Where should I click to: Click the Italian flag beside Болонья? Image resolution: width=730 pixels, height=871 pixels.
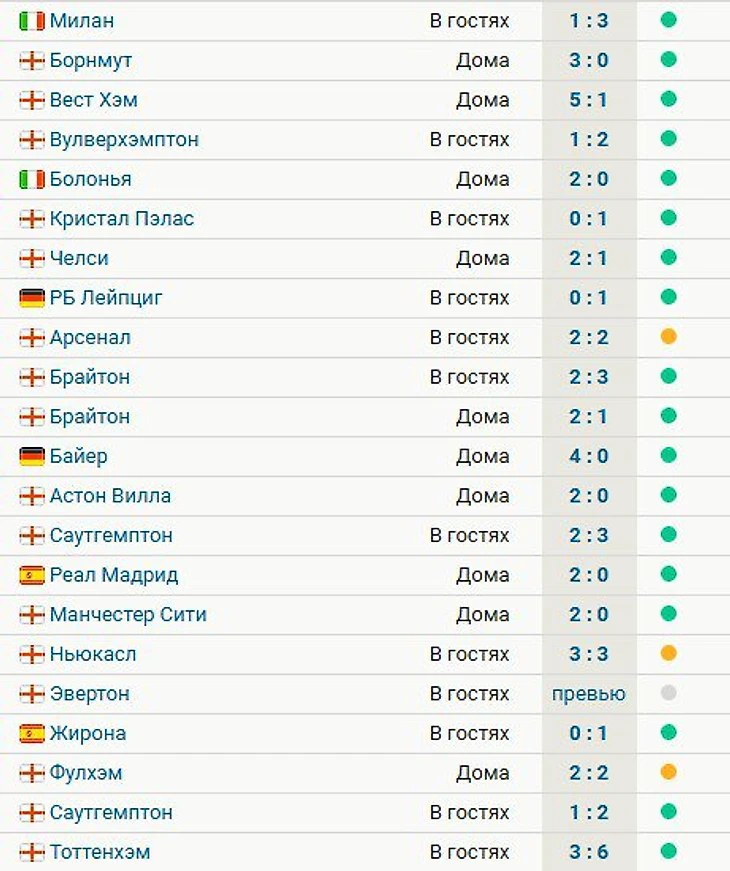(x=32, y=179)
